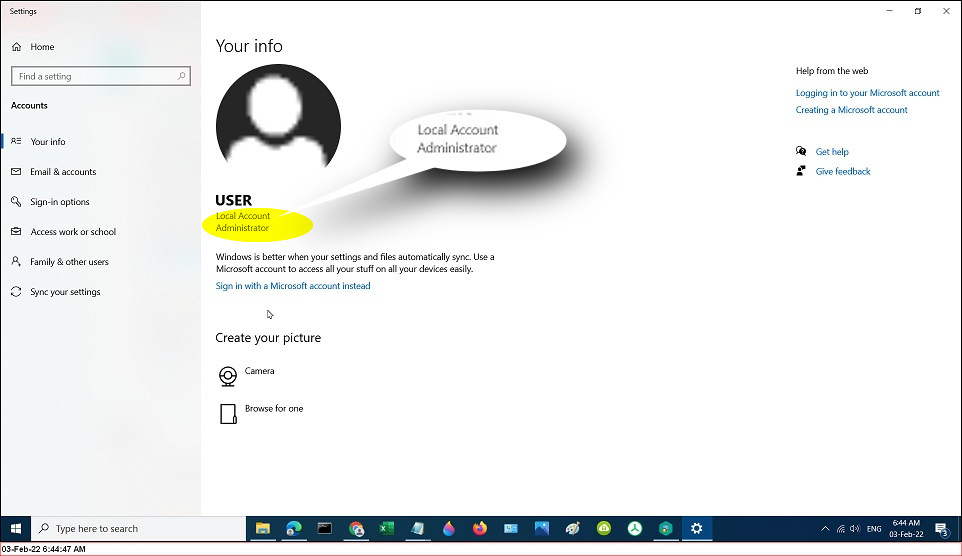Open the dark green three-spoke taskbar icon
Image resolution: width=962 pixels, height=556 pixels.
tap(634, 528)
